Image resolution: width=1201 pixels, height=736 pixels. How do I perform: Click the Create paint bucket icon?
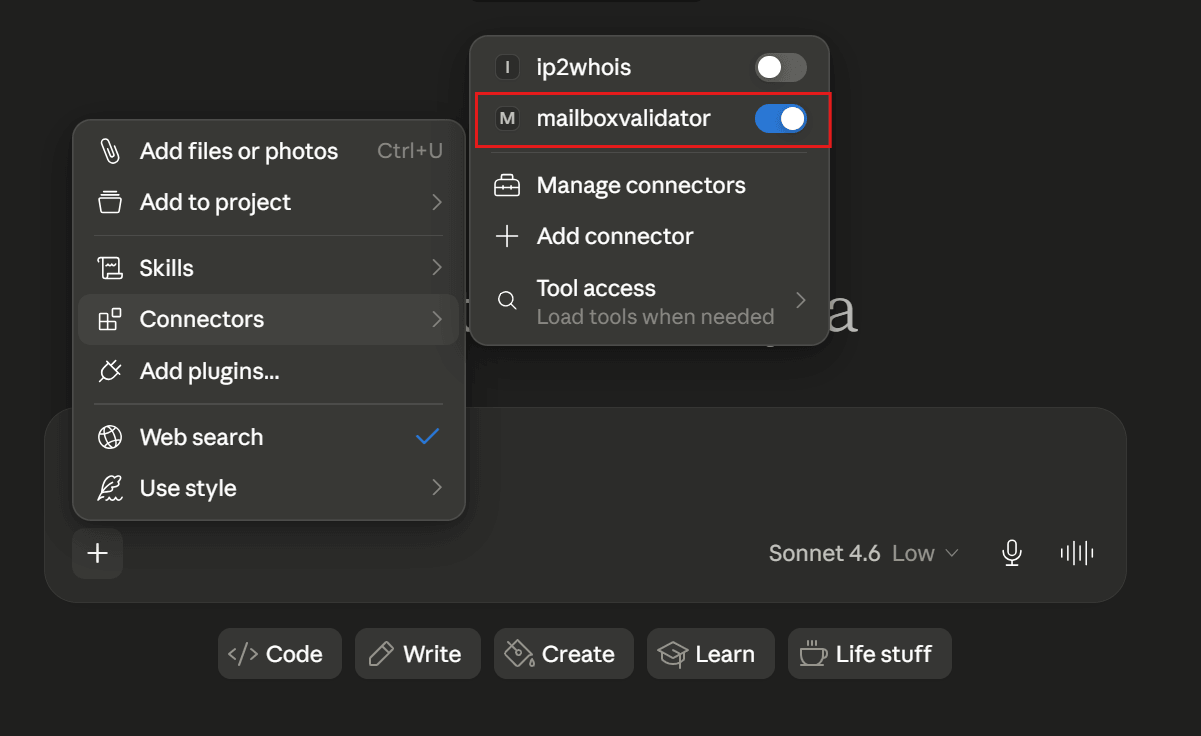point(519,654)
